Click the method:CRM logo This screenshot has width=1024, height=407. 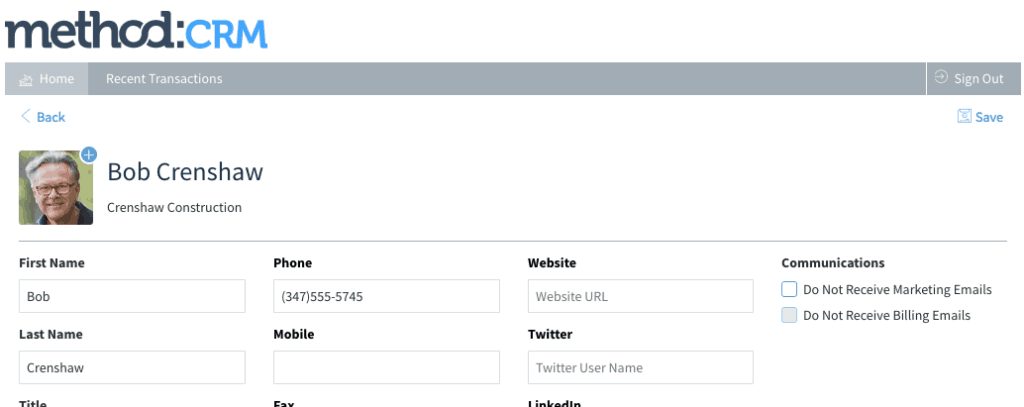pyautogui.click(x=136, y=30)
